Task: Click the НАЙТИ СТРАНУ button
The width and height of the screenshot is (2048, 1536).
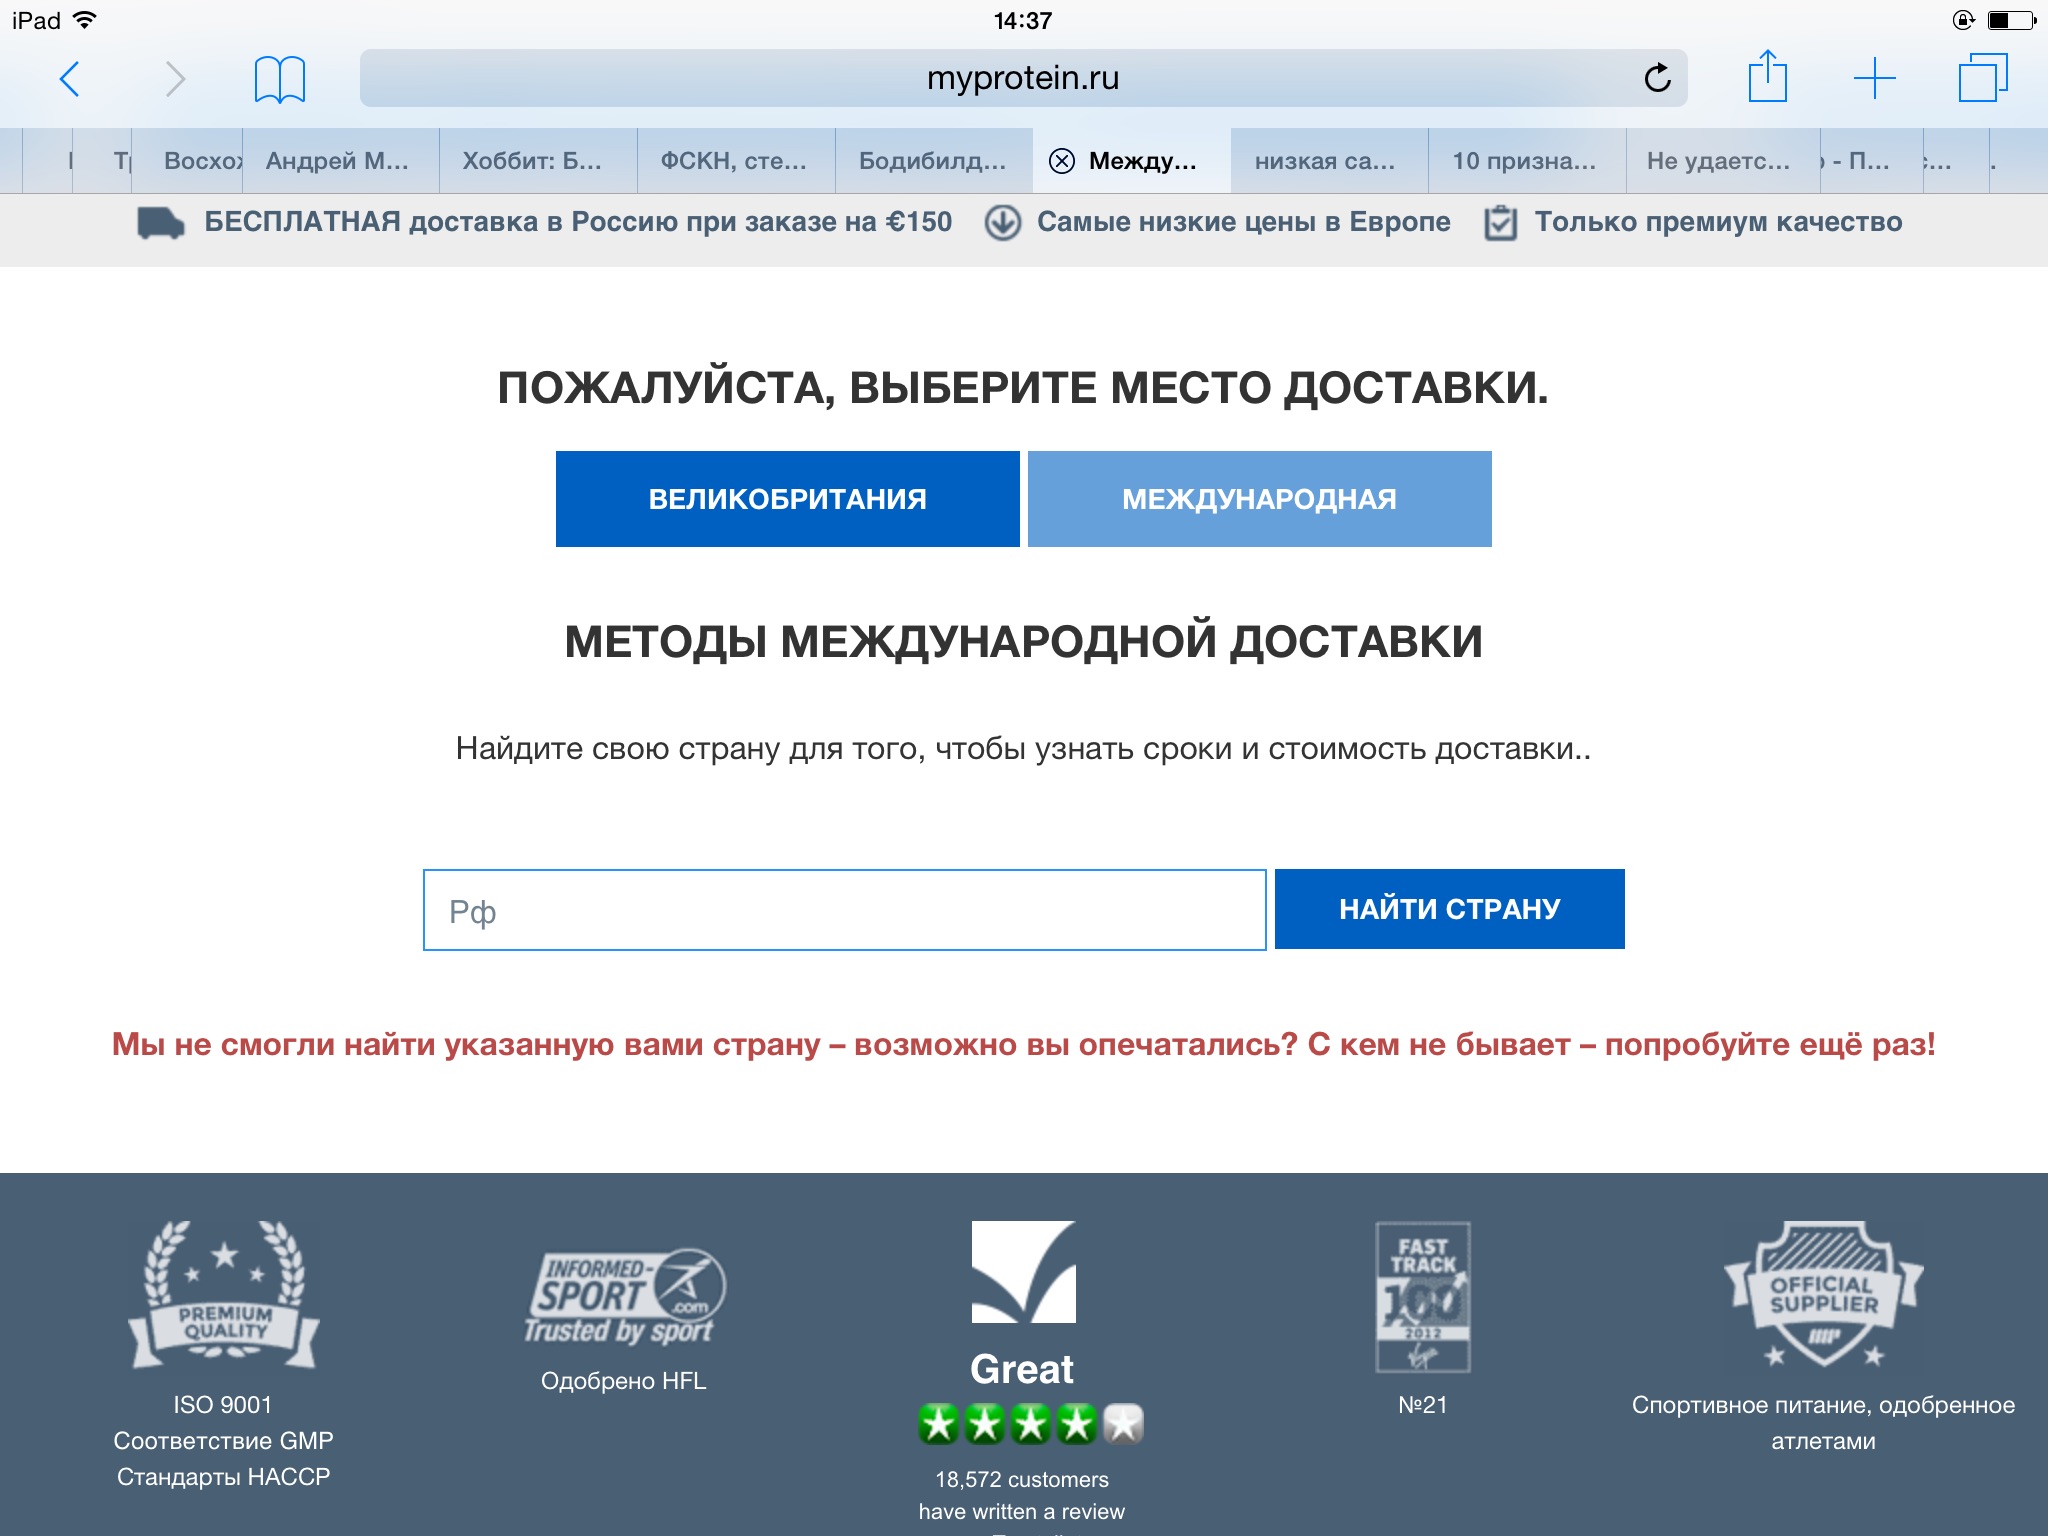Action: [x=1450, y=909]
